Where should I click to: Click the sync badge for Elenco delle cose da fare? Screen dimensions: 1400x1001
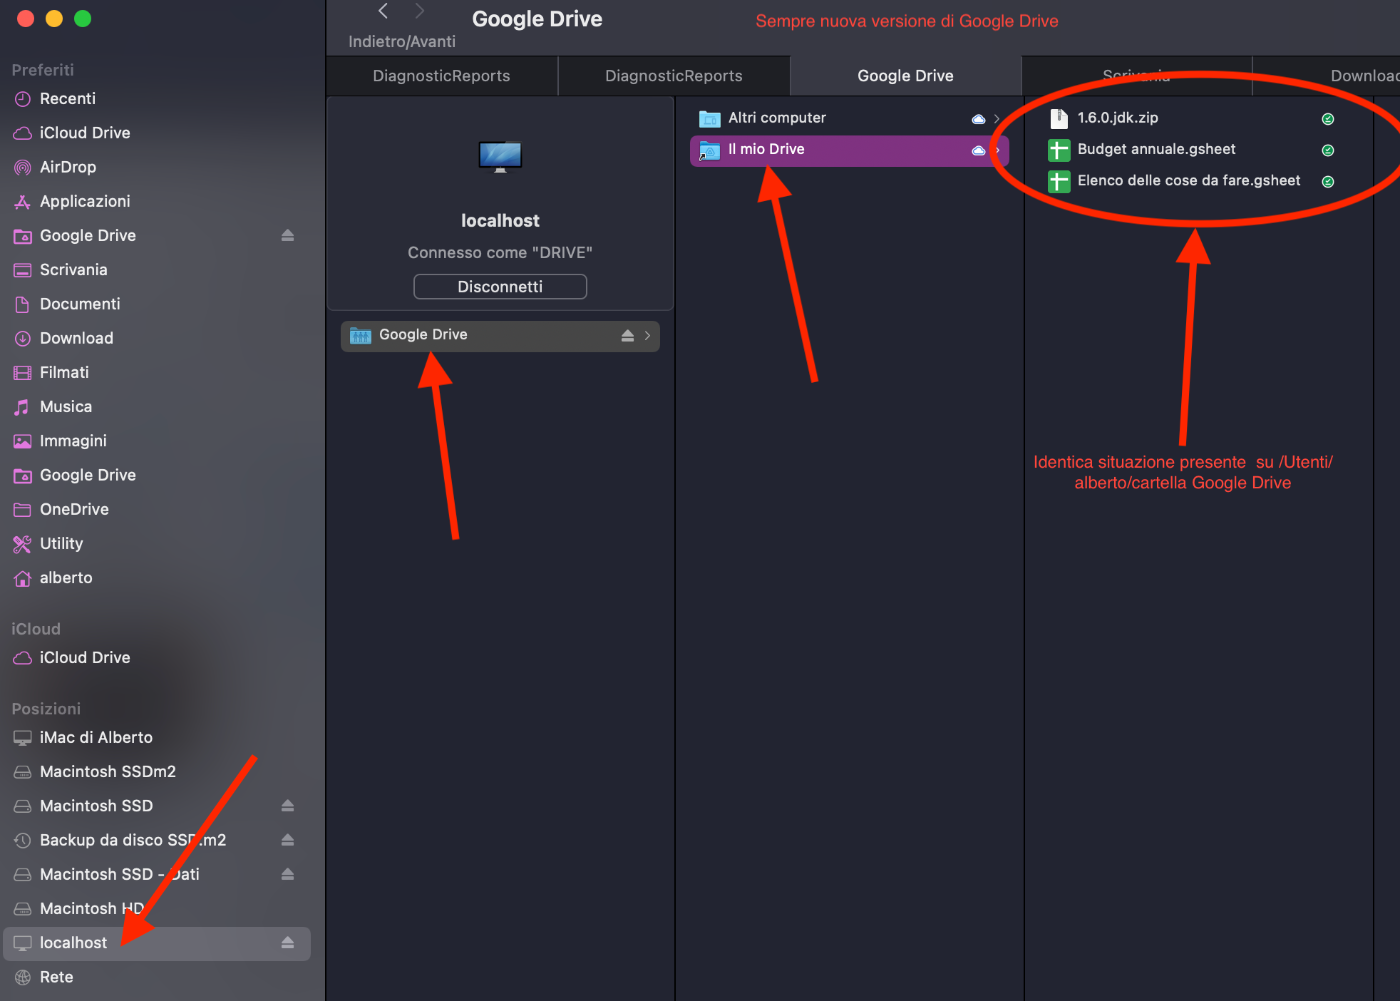[1328, 182]
